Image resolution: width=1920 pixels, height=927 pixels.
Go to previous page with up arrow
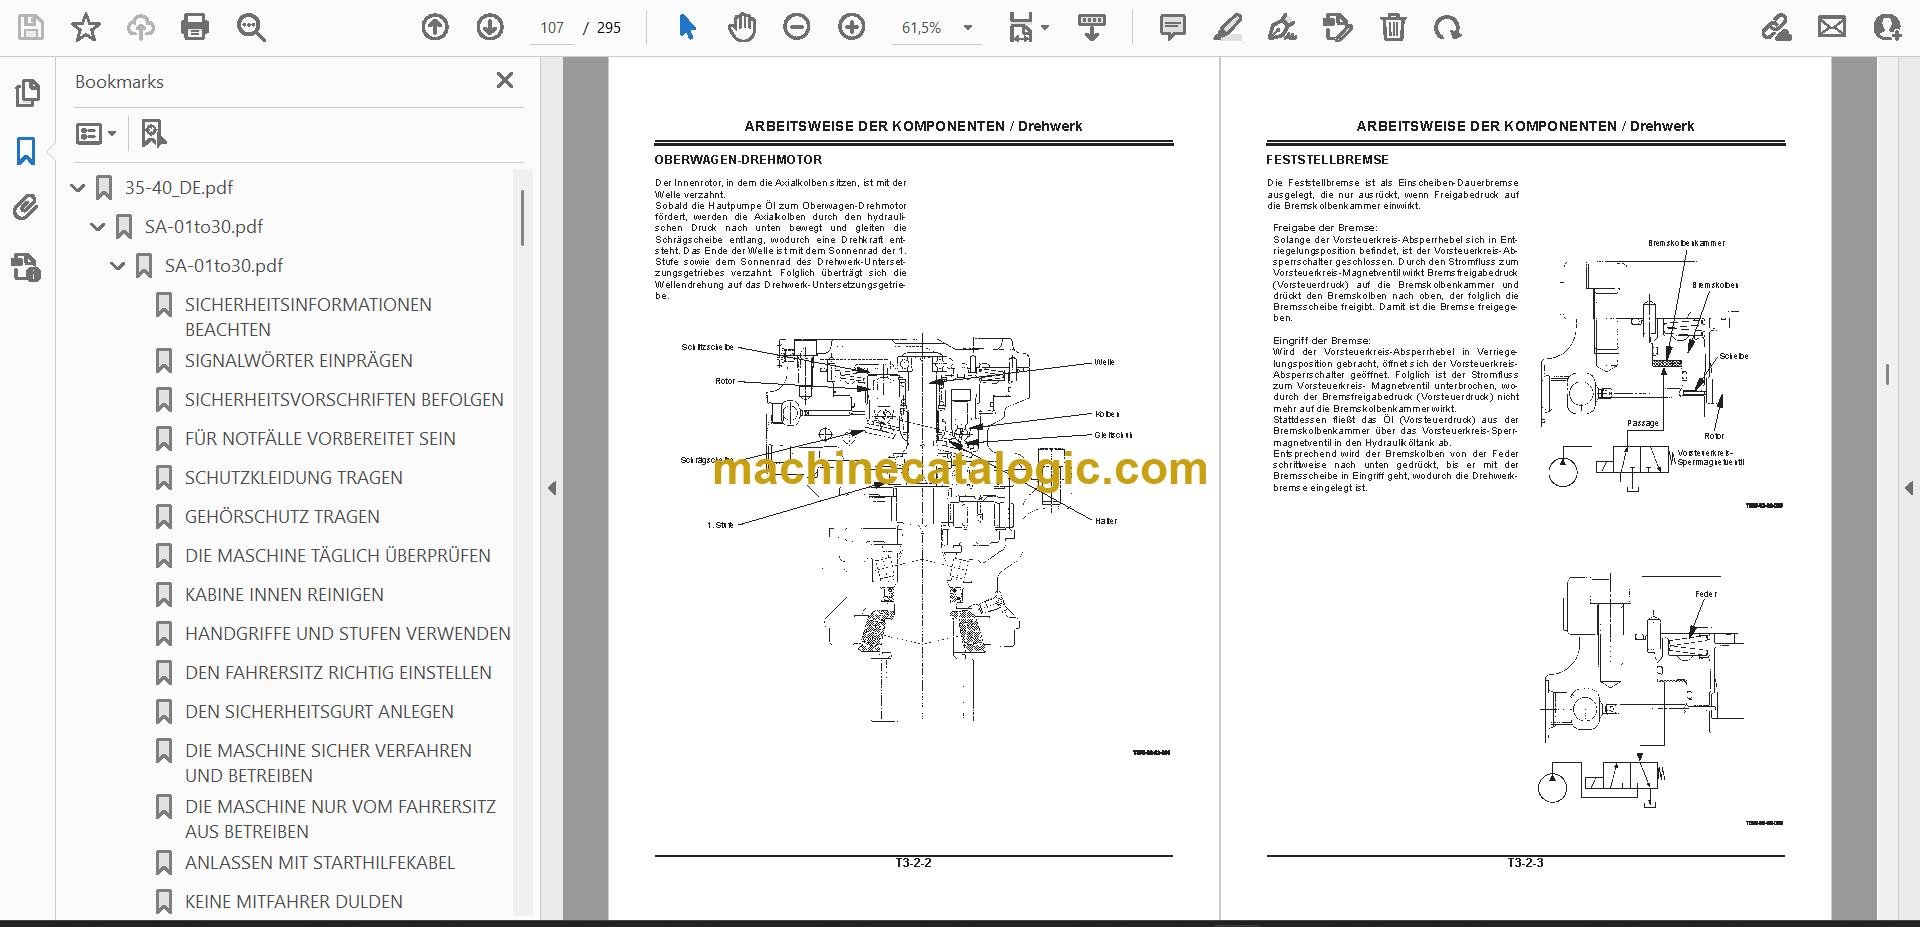[435, 27]
